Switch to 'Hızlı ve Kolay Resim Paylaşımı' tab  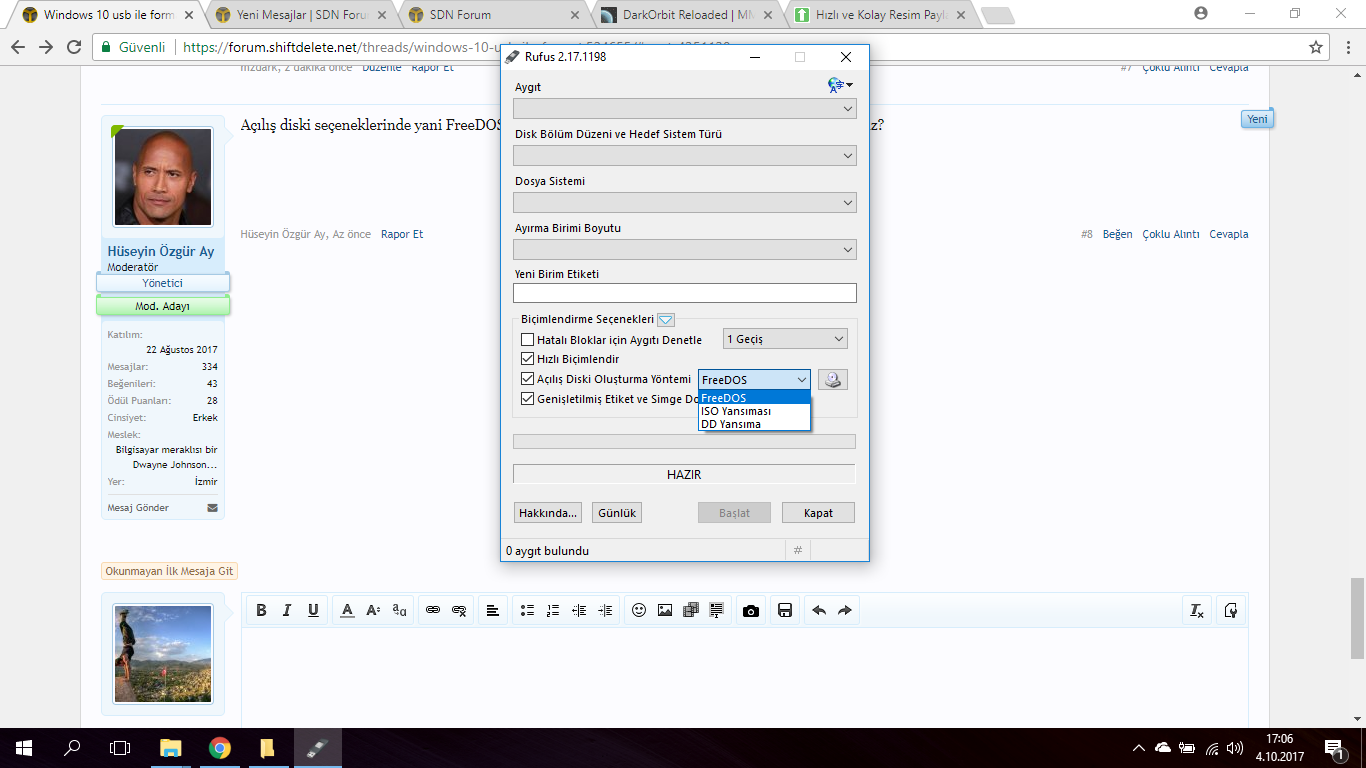879,15
